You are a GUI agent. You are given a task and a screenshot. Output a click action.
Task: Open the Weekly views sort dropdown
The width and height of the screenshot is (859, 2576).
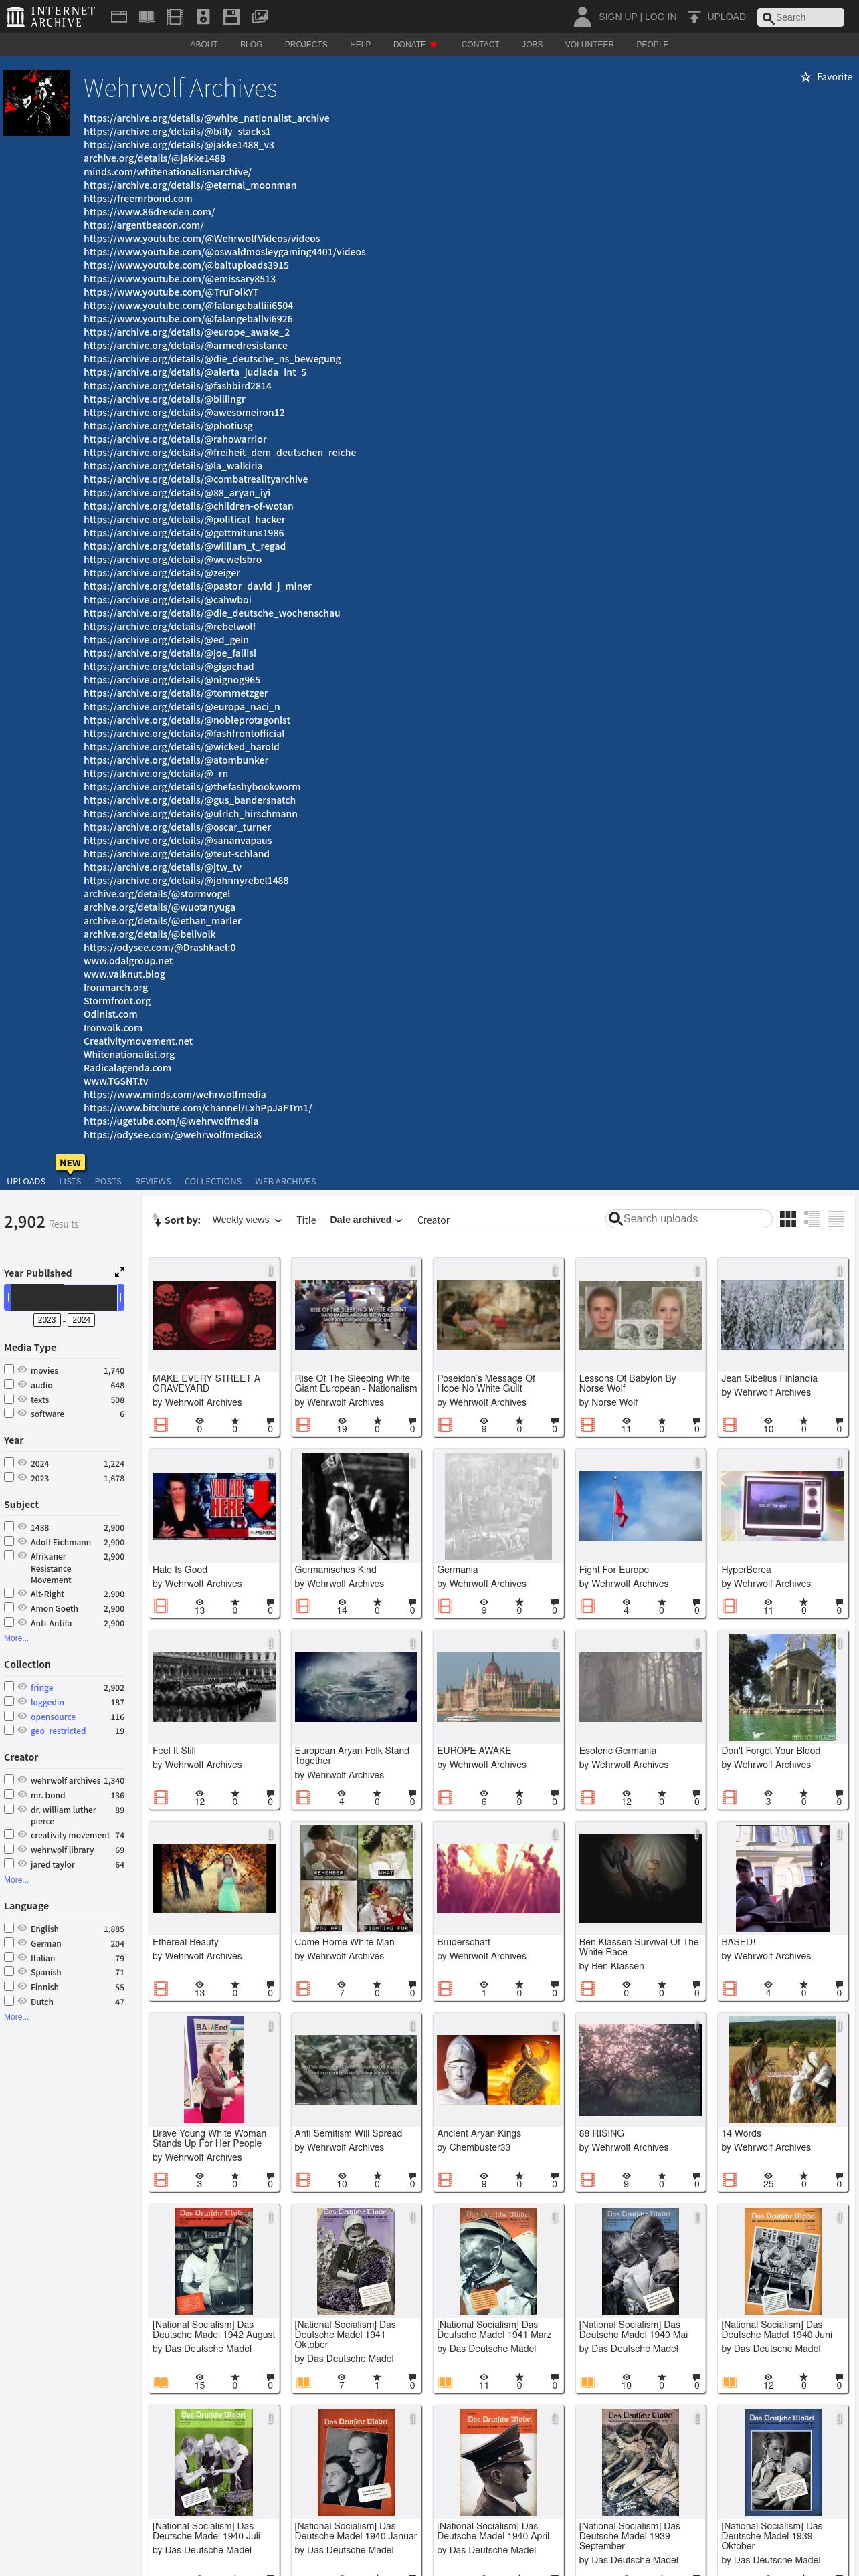click(247, 1220)
